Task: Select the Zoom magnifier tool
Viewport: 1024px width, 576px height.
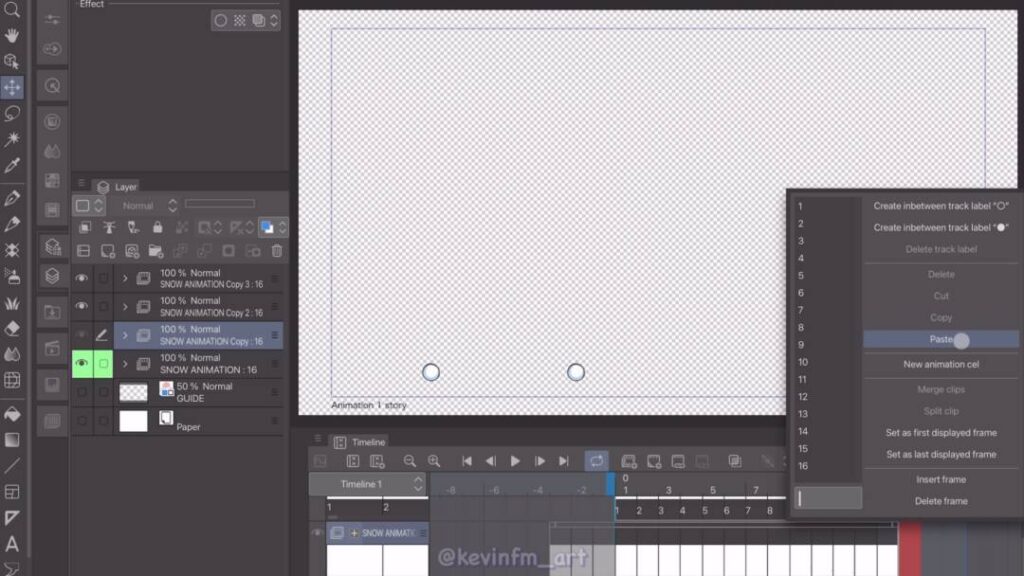Action: click(x=12, y=9)
